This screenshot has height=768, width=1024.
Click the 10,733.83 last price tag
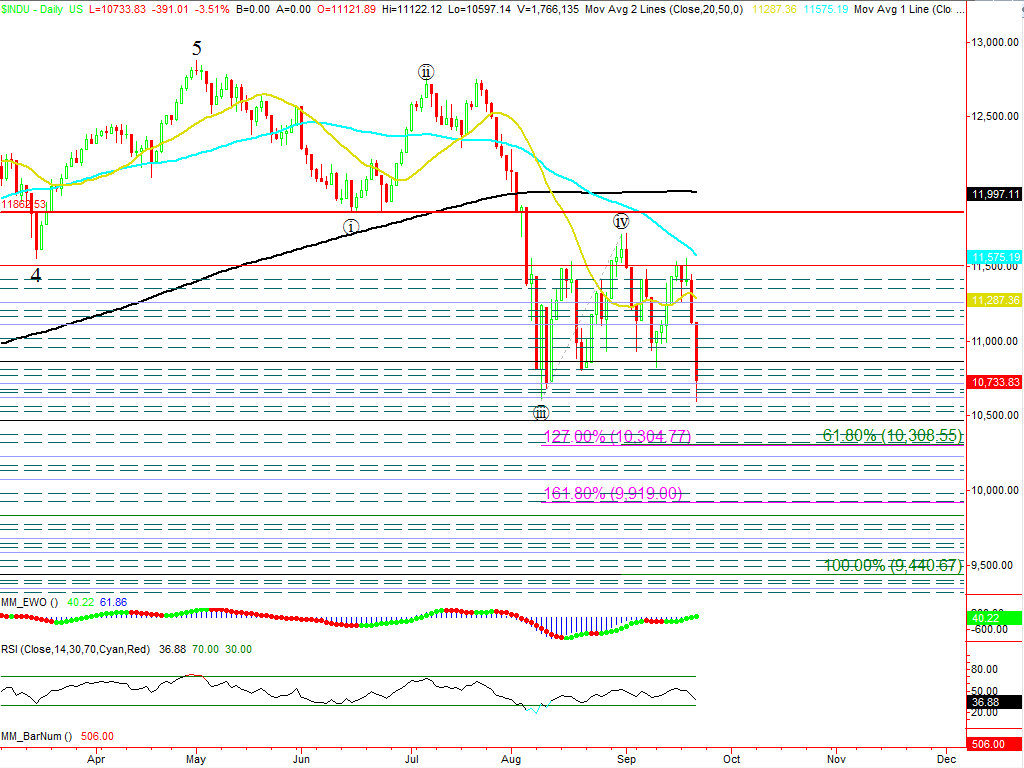pyautogui.click(x=994, y=381)
